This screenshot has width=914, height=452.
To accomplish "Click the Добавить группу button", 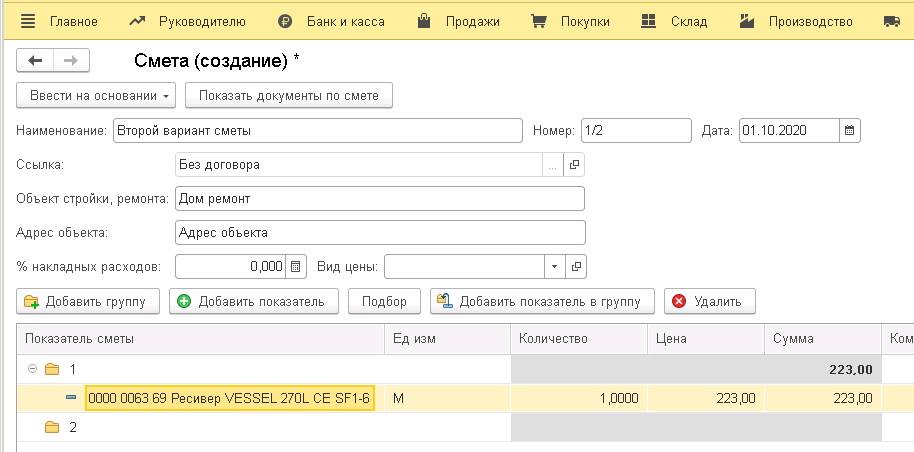I will (x=88, y=302).
